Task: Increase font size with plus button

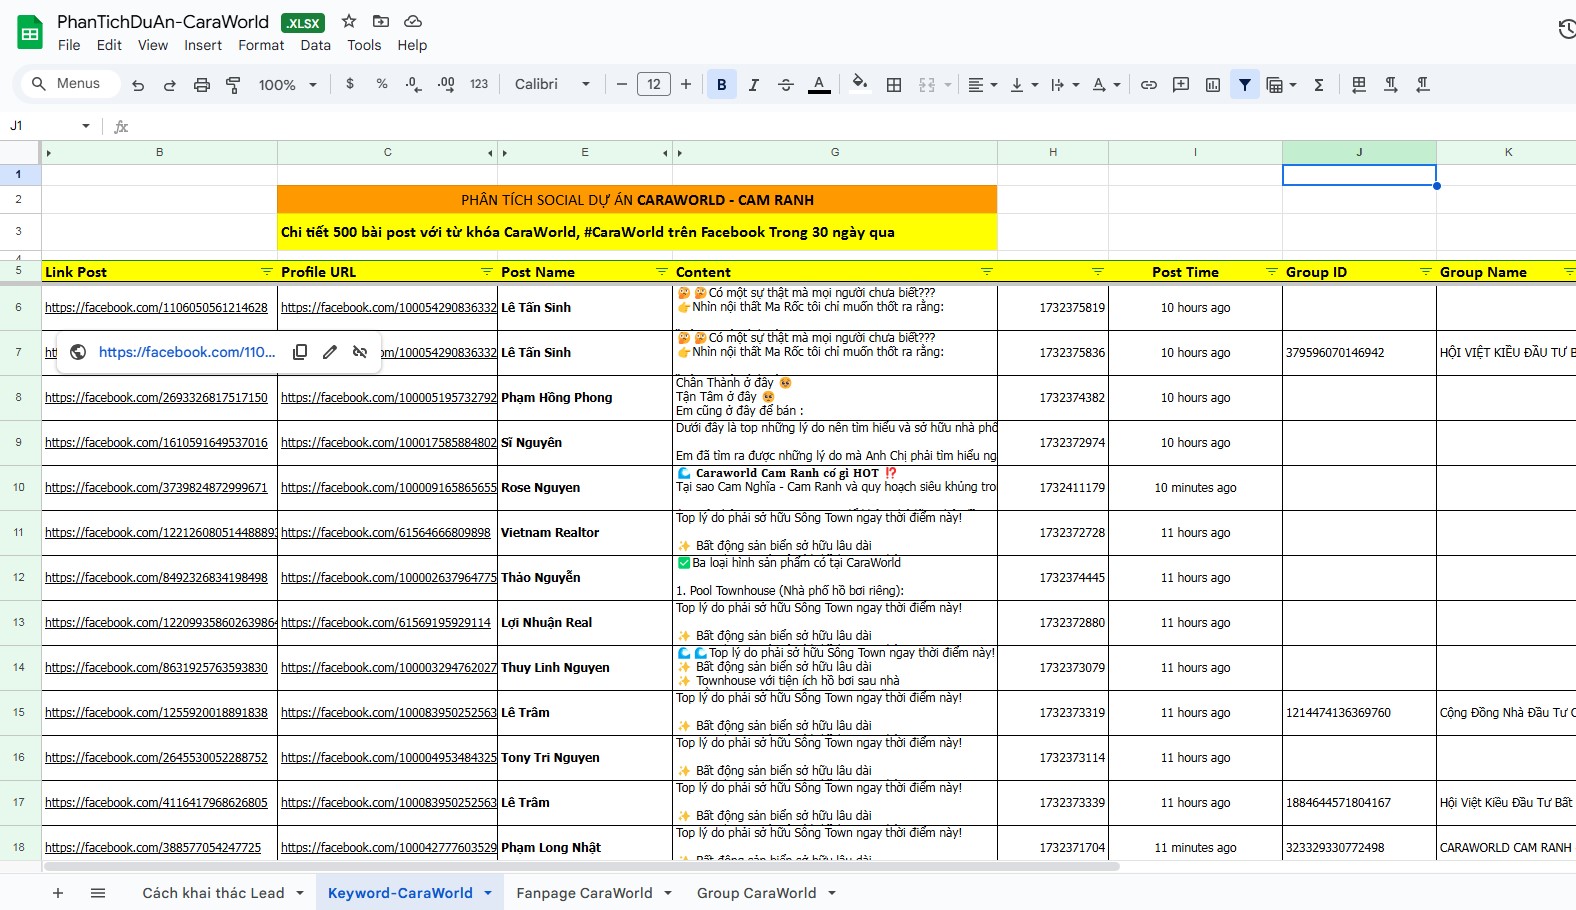Action: 686,85
